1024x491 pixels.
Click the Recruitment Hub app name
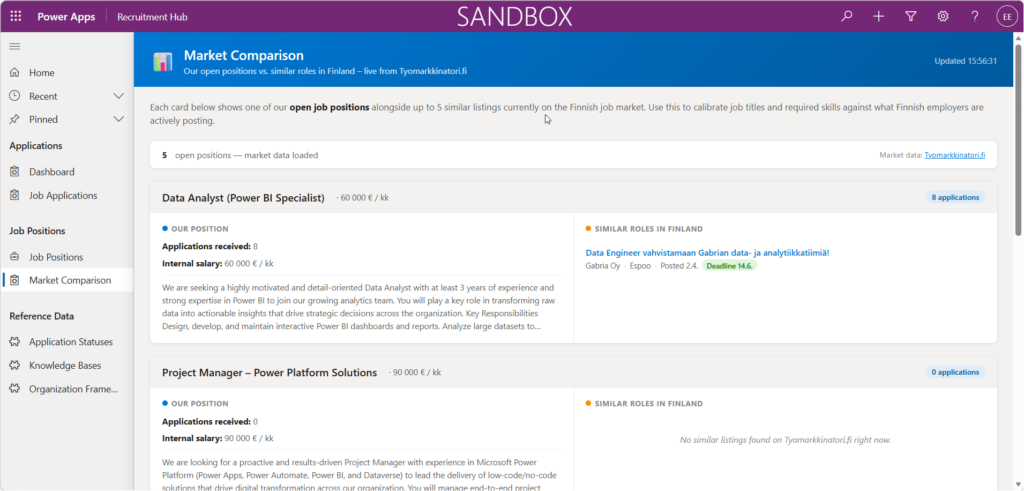(152, 17)
